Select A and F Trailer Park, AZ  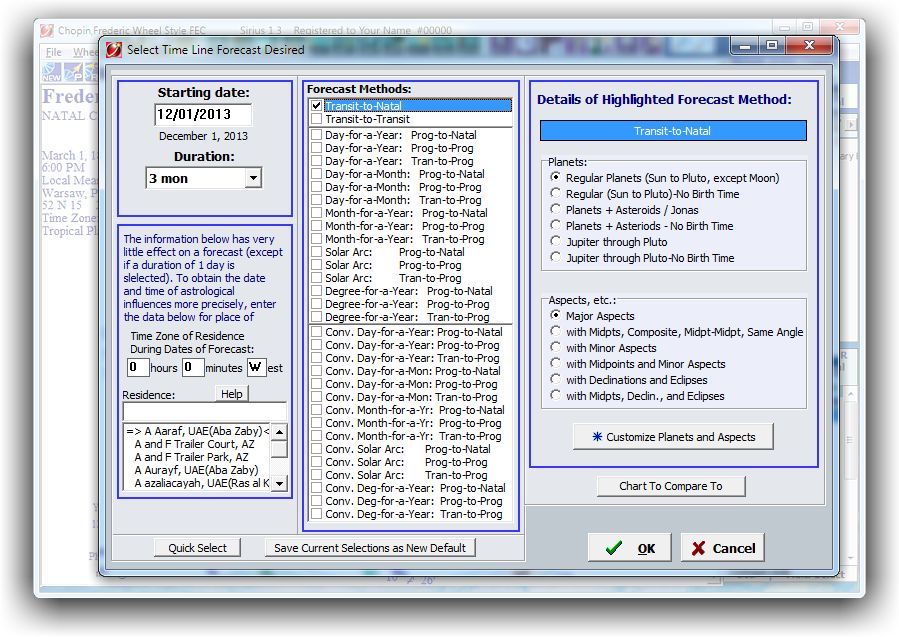[197, 457]
